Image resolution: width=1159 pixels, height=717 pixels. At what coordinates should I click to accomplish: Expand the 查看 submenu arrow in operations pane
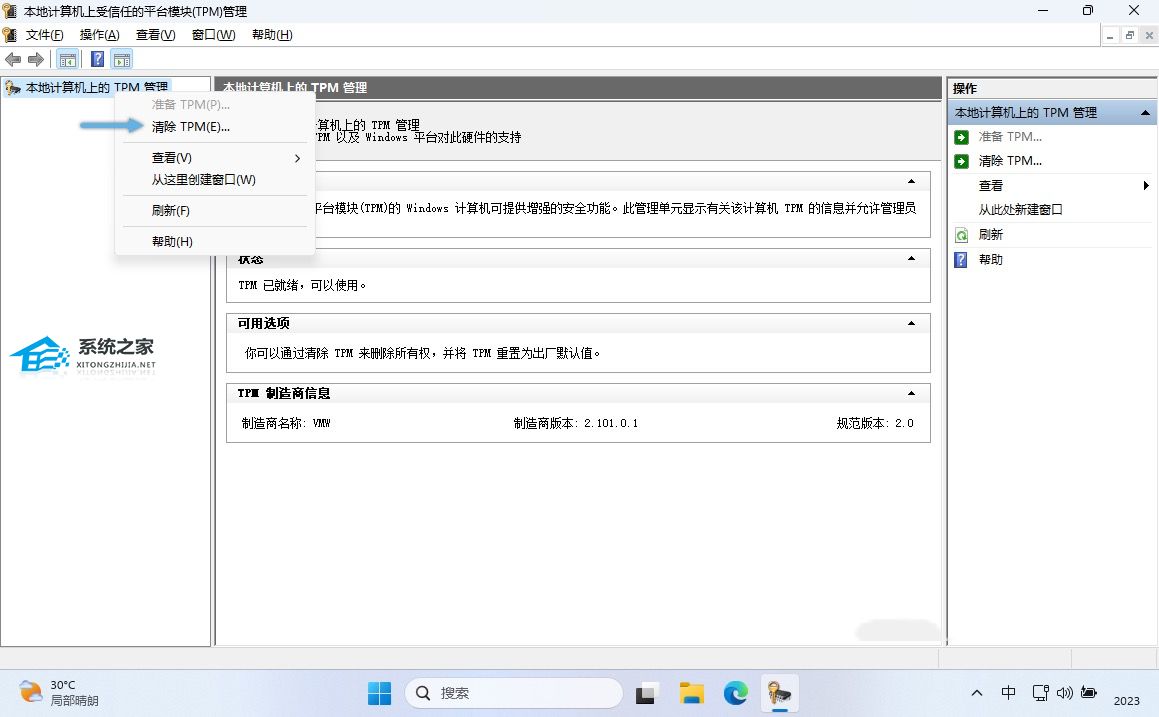click(x=1147, y=185)
